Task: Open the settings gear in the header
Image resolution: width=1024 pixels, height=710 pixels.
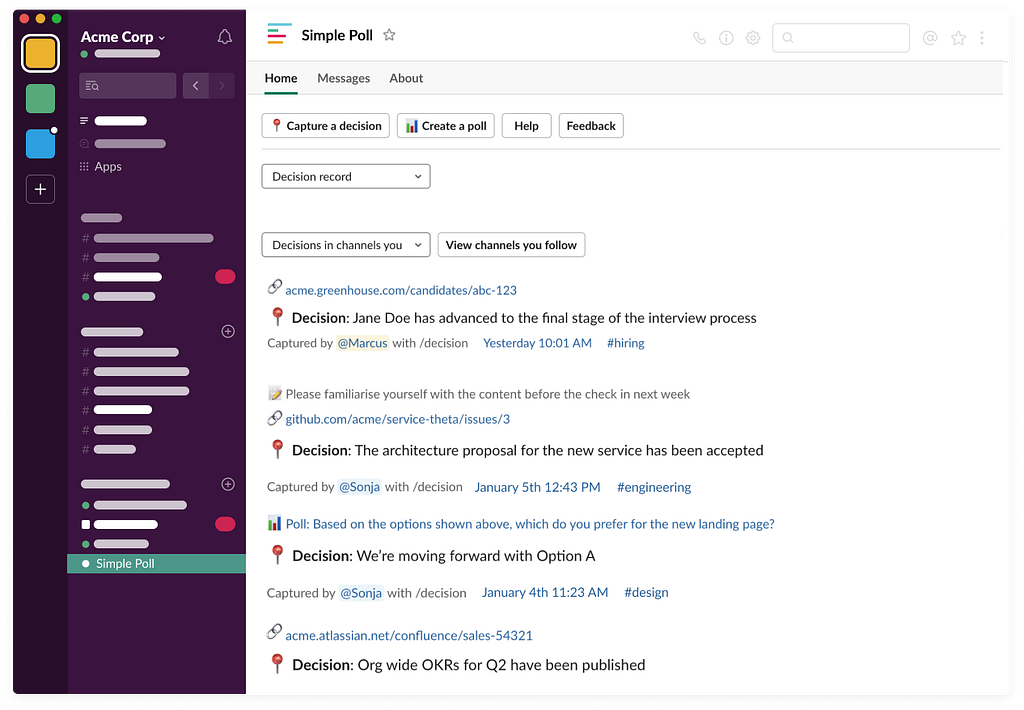Action: [753, 38]
